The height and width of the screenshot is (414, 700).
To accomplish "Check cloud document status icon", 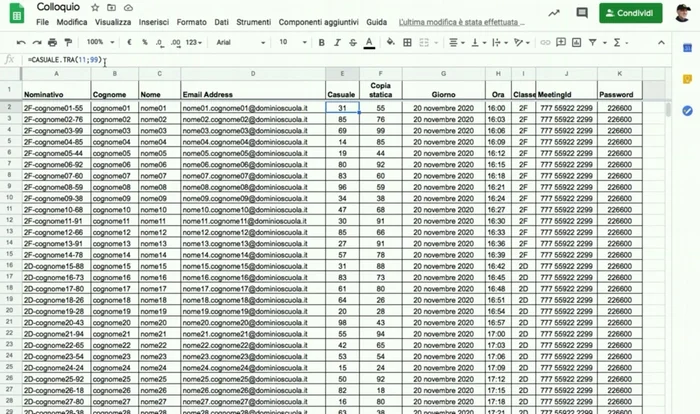I will (x=128, y=8).
